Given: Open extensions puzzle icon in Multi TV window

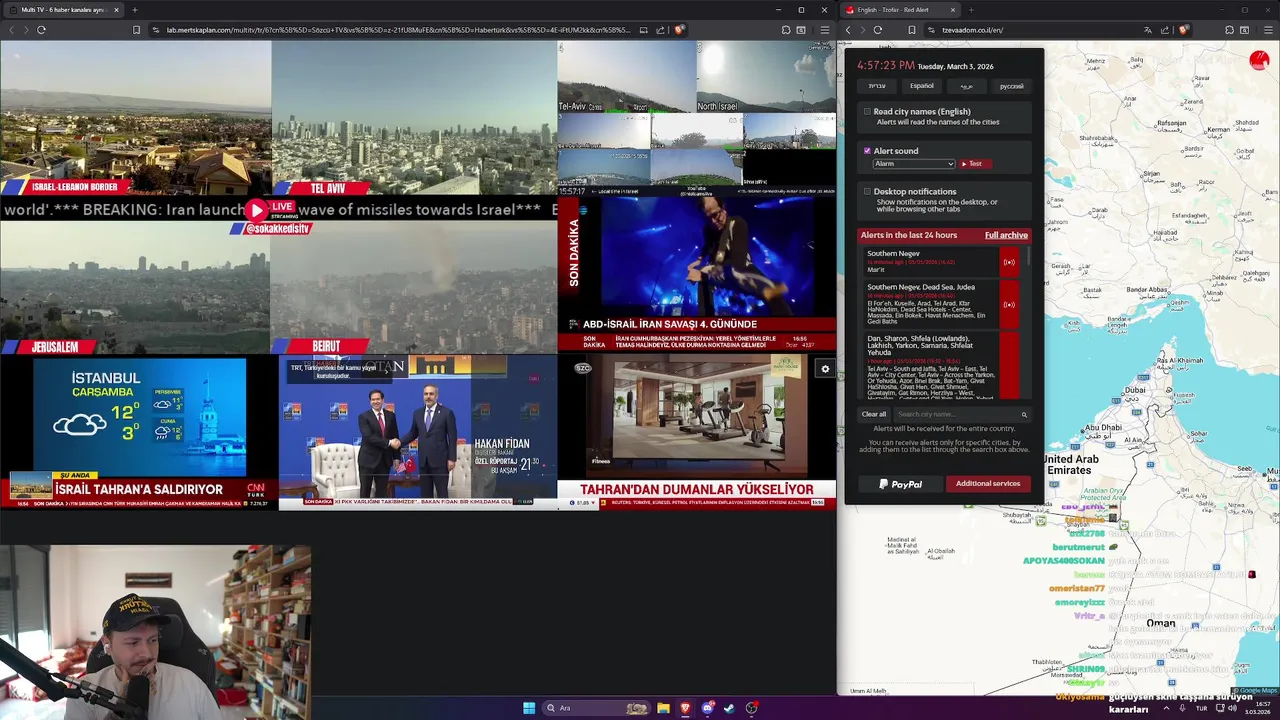Looking at the screenshot, I should pos(786,30).
